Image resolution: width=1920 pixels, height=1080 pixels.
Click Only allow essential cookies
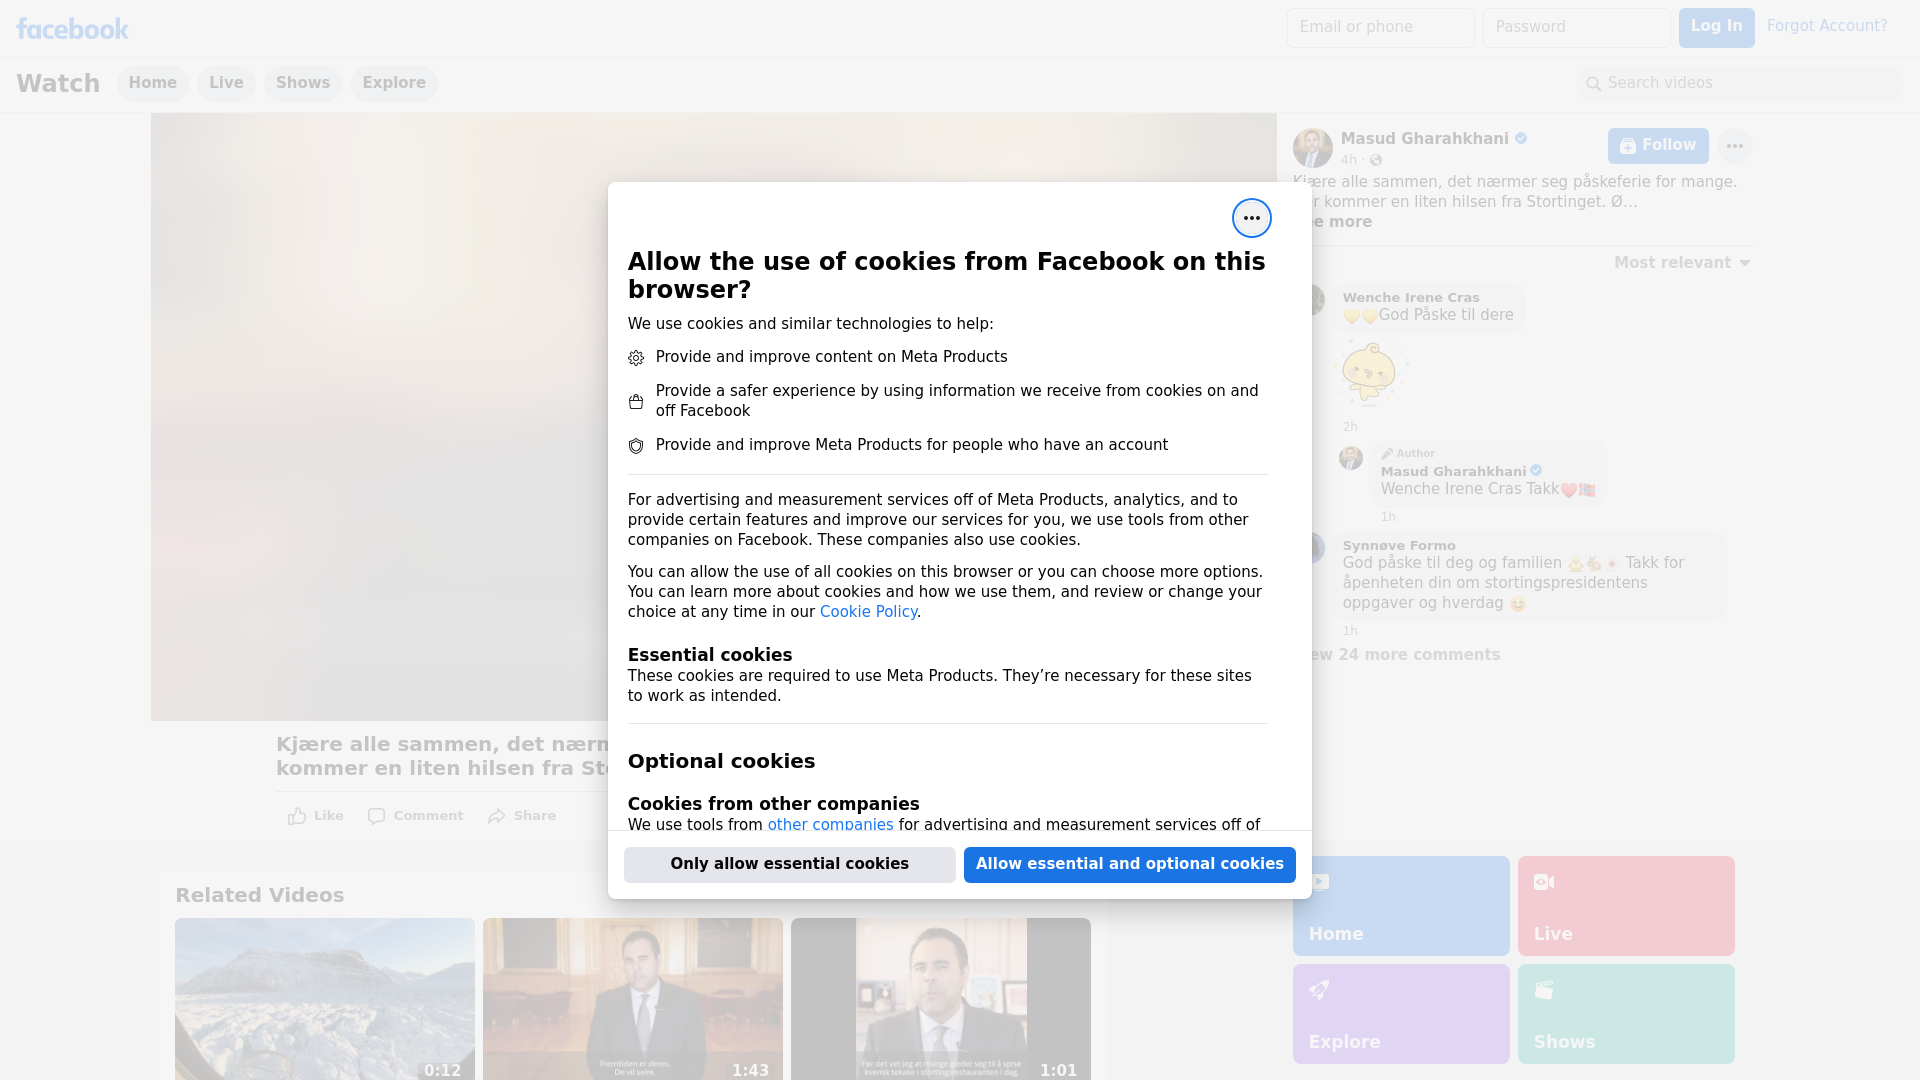tap(790, 865)
